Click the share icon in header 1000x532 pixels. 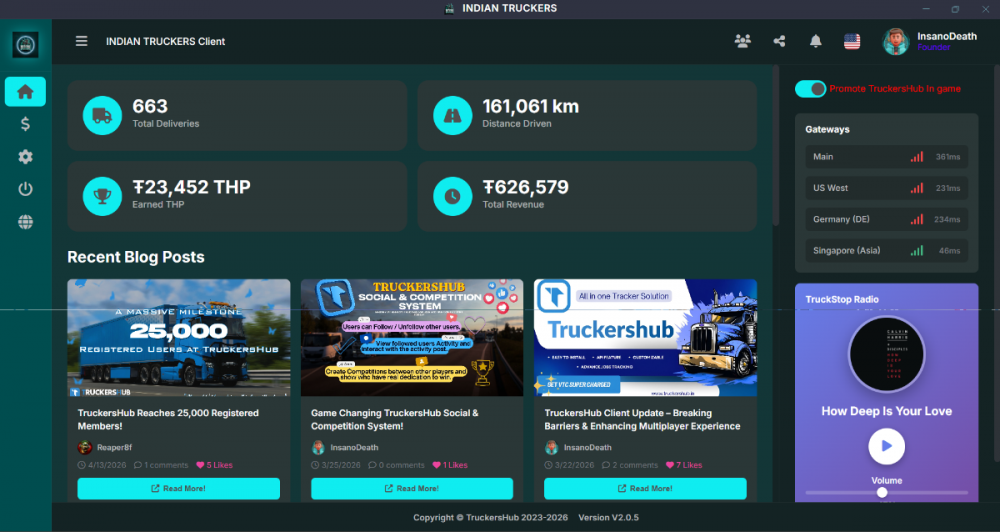[779, 41]
